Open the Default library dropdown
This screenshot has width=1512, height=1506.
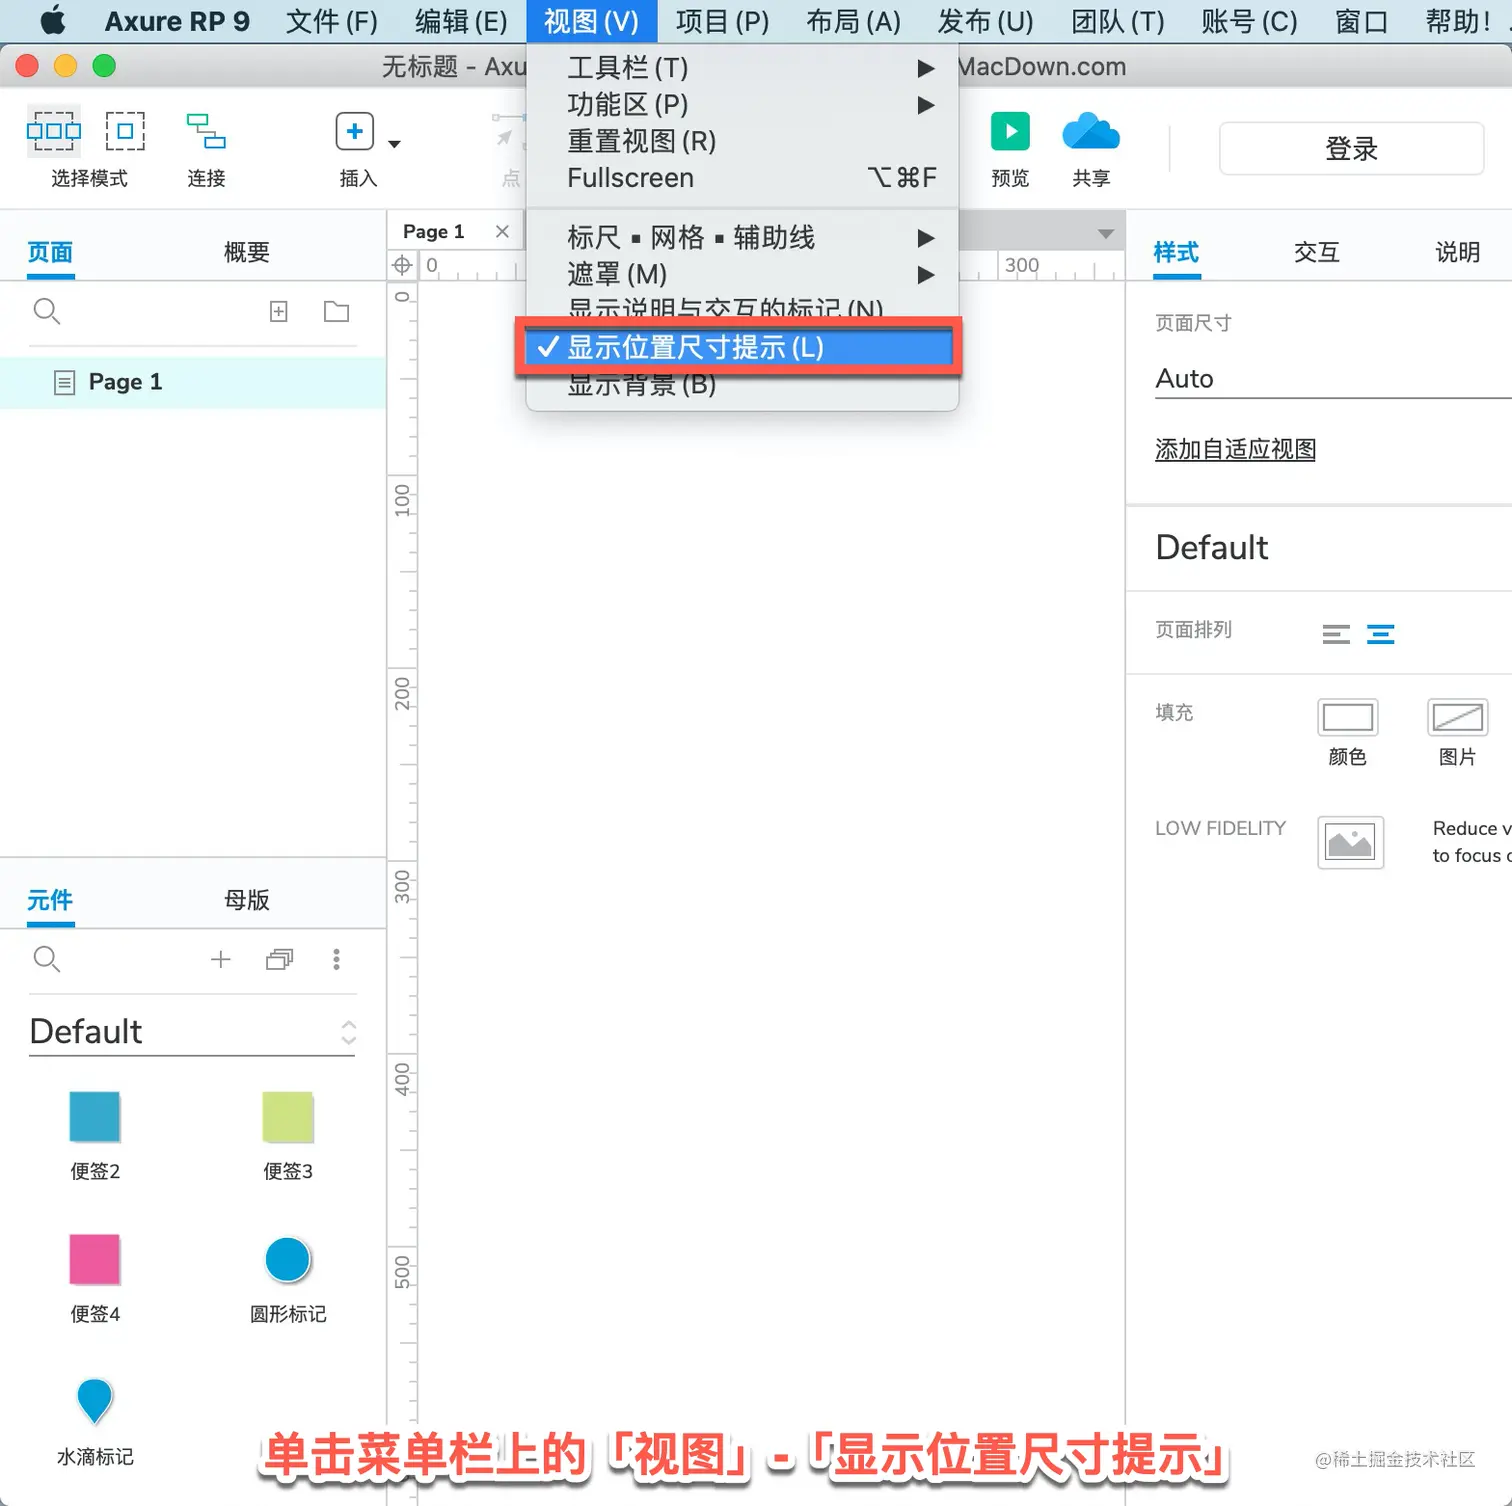192,1032
